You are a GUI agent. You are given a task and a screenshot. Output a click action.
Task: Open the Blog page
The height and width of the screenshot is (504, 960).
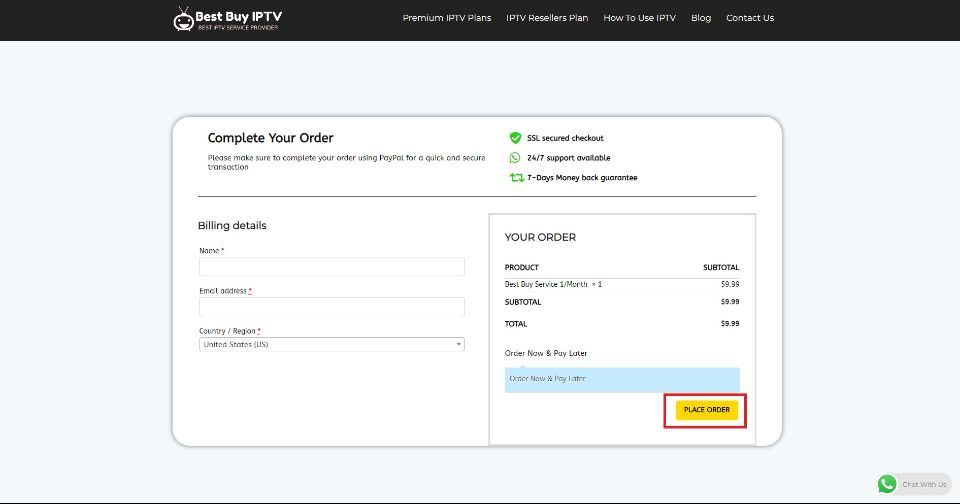[x=701, y=18]
